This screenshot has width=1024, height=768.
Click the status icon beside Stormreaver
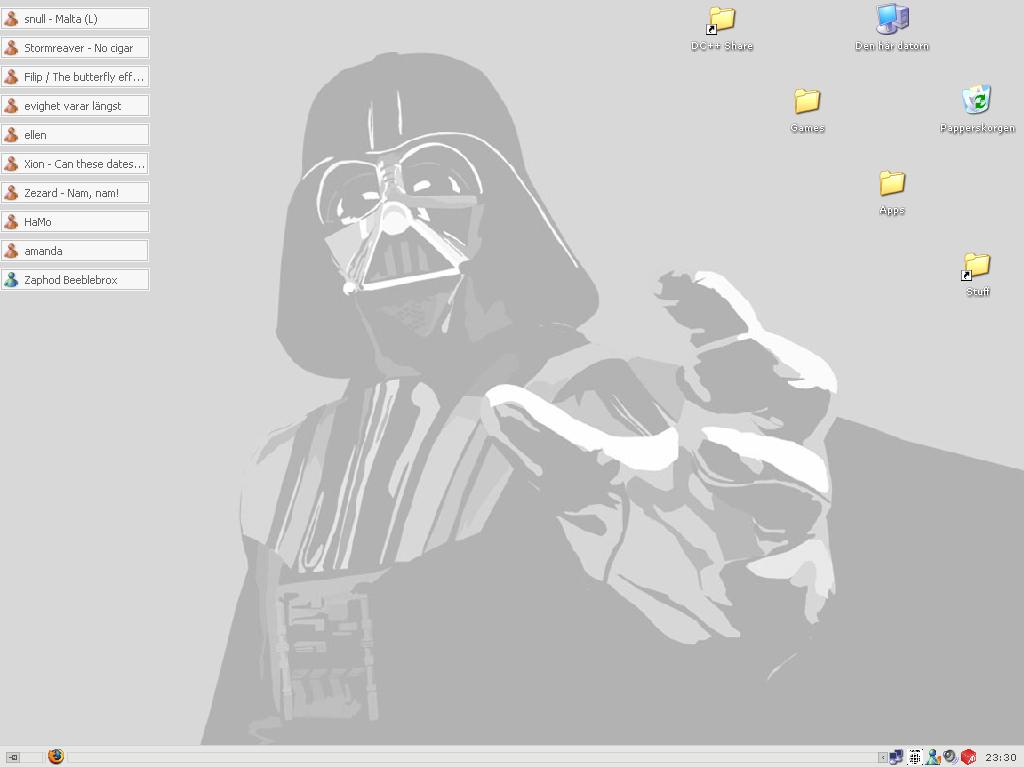[x=11, y=48]
